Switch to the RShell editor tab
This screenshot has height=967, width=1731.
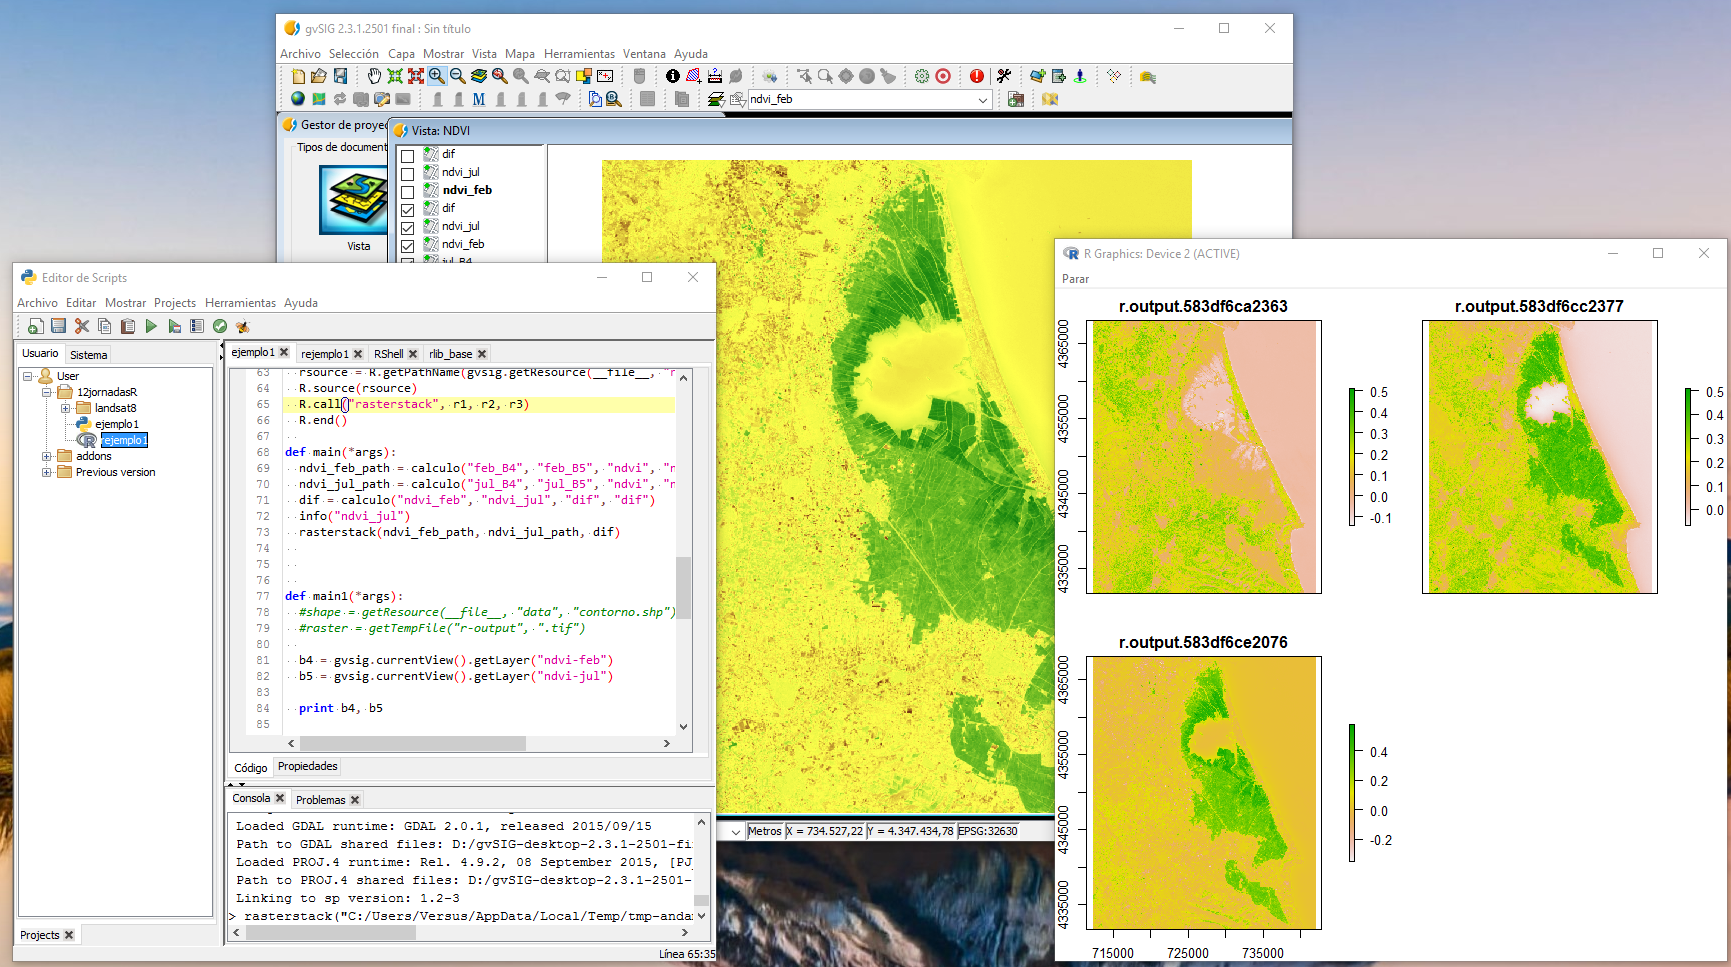point(389,354)
